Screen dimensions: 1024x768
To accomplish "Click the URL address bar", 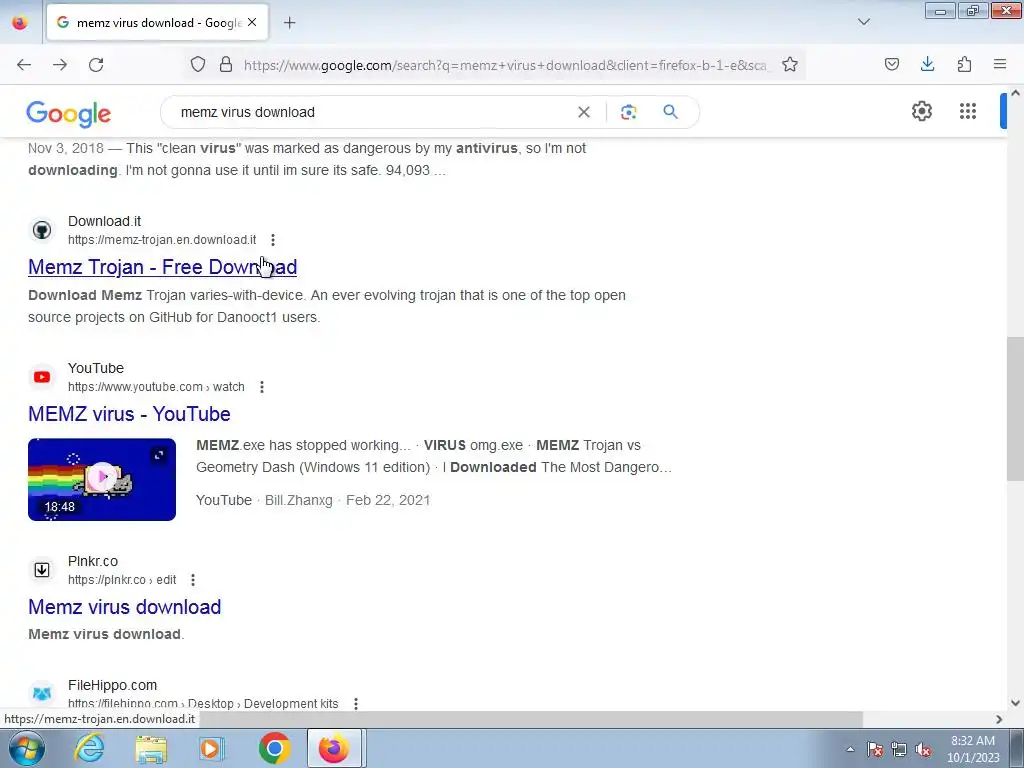I will tap(505, 65).
